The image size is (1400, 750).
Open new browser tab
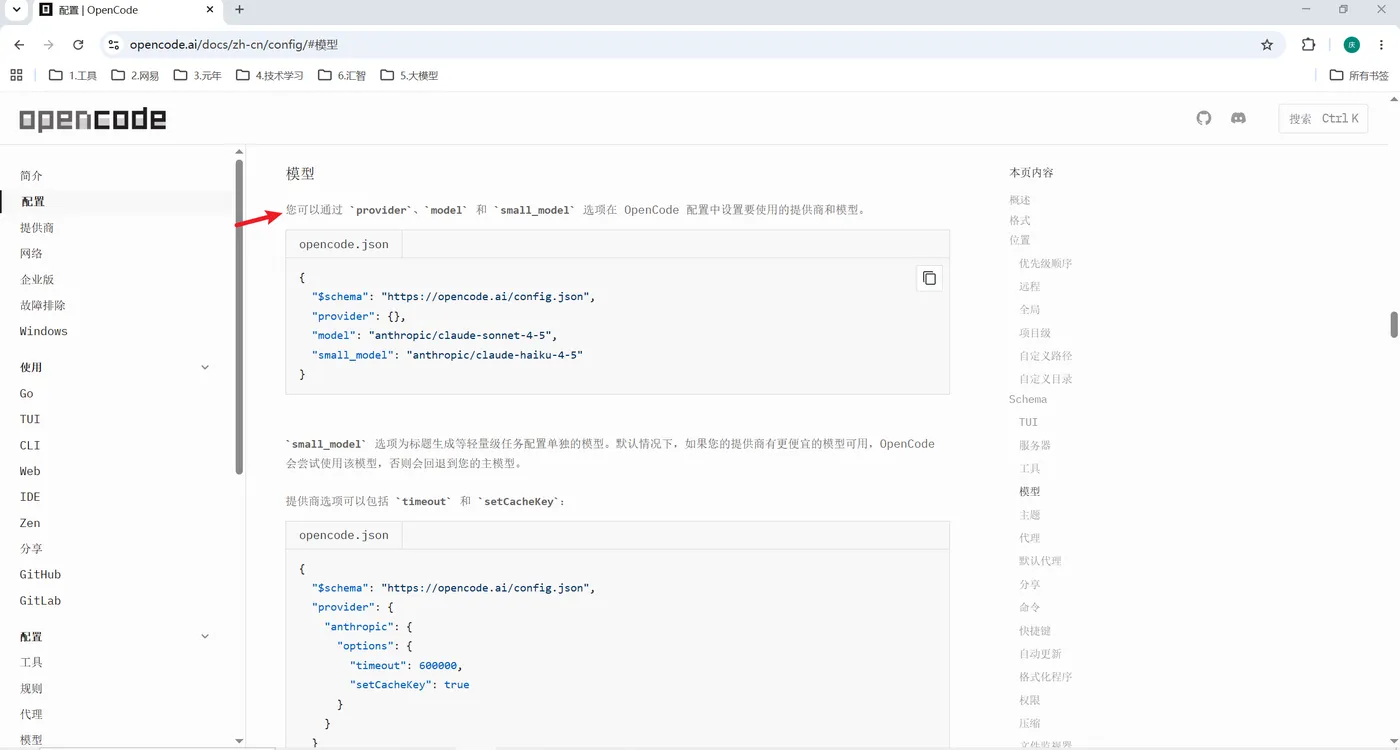click(239, 10)
